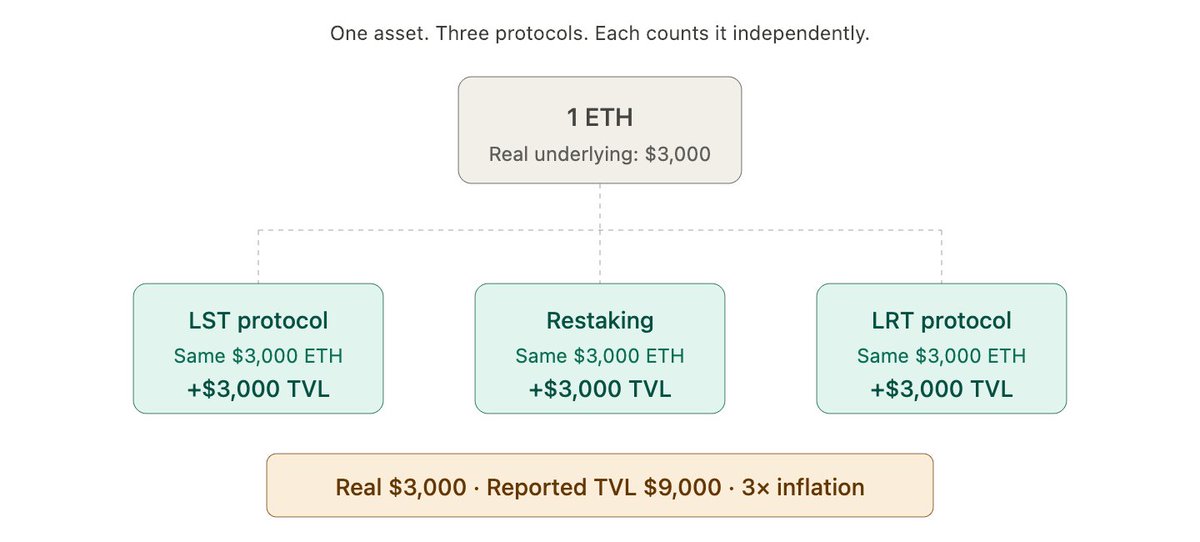Click '+$3,000 TVL' in the Restaking box
Screen dimensions: 1200x542
click(600, 389)
